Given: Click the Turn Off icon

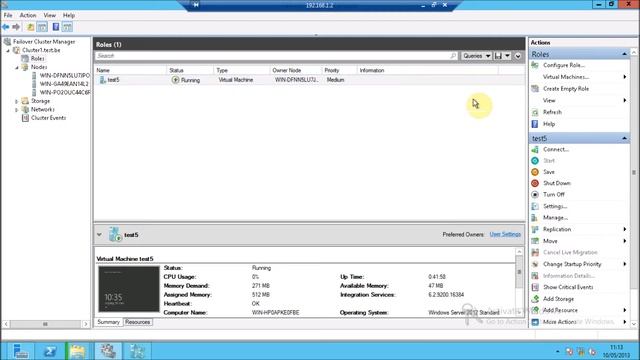Looking at the screenshot, I should [x=535, y=195].
